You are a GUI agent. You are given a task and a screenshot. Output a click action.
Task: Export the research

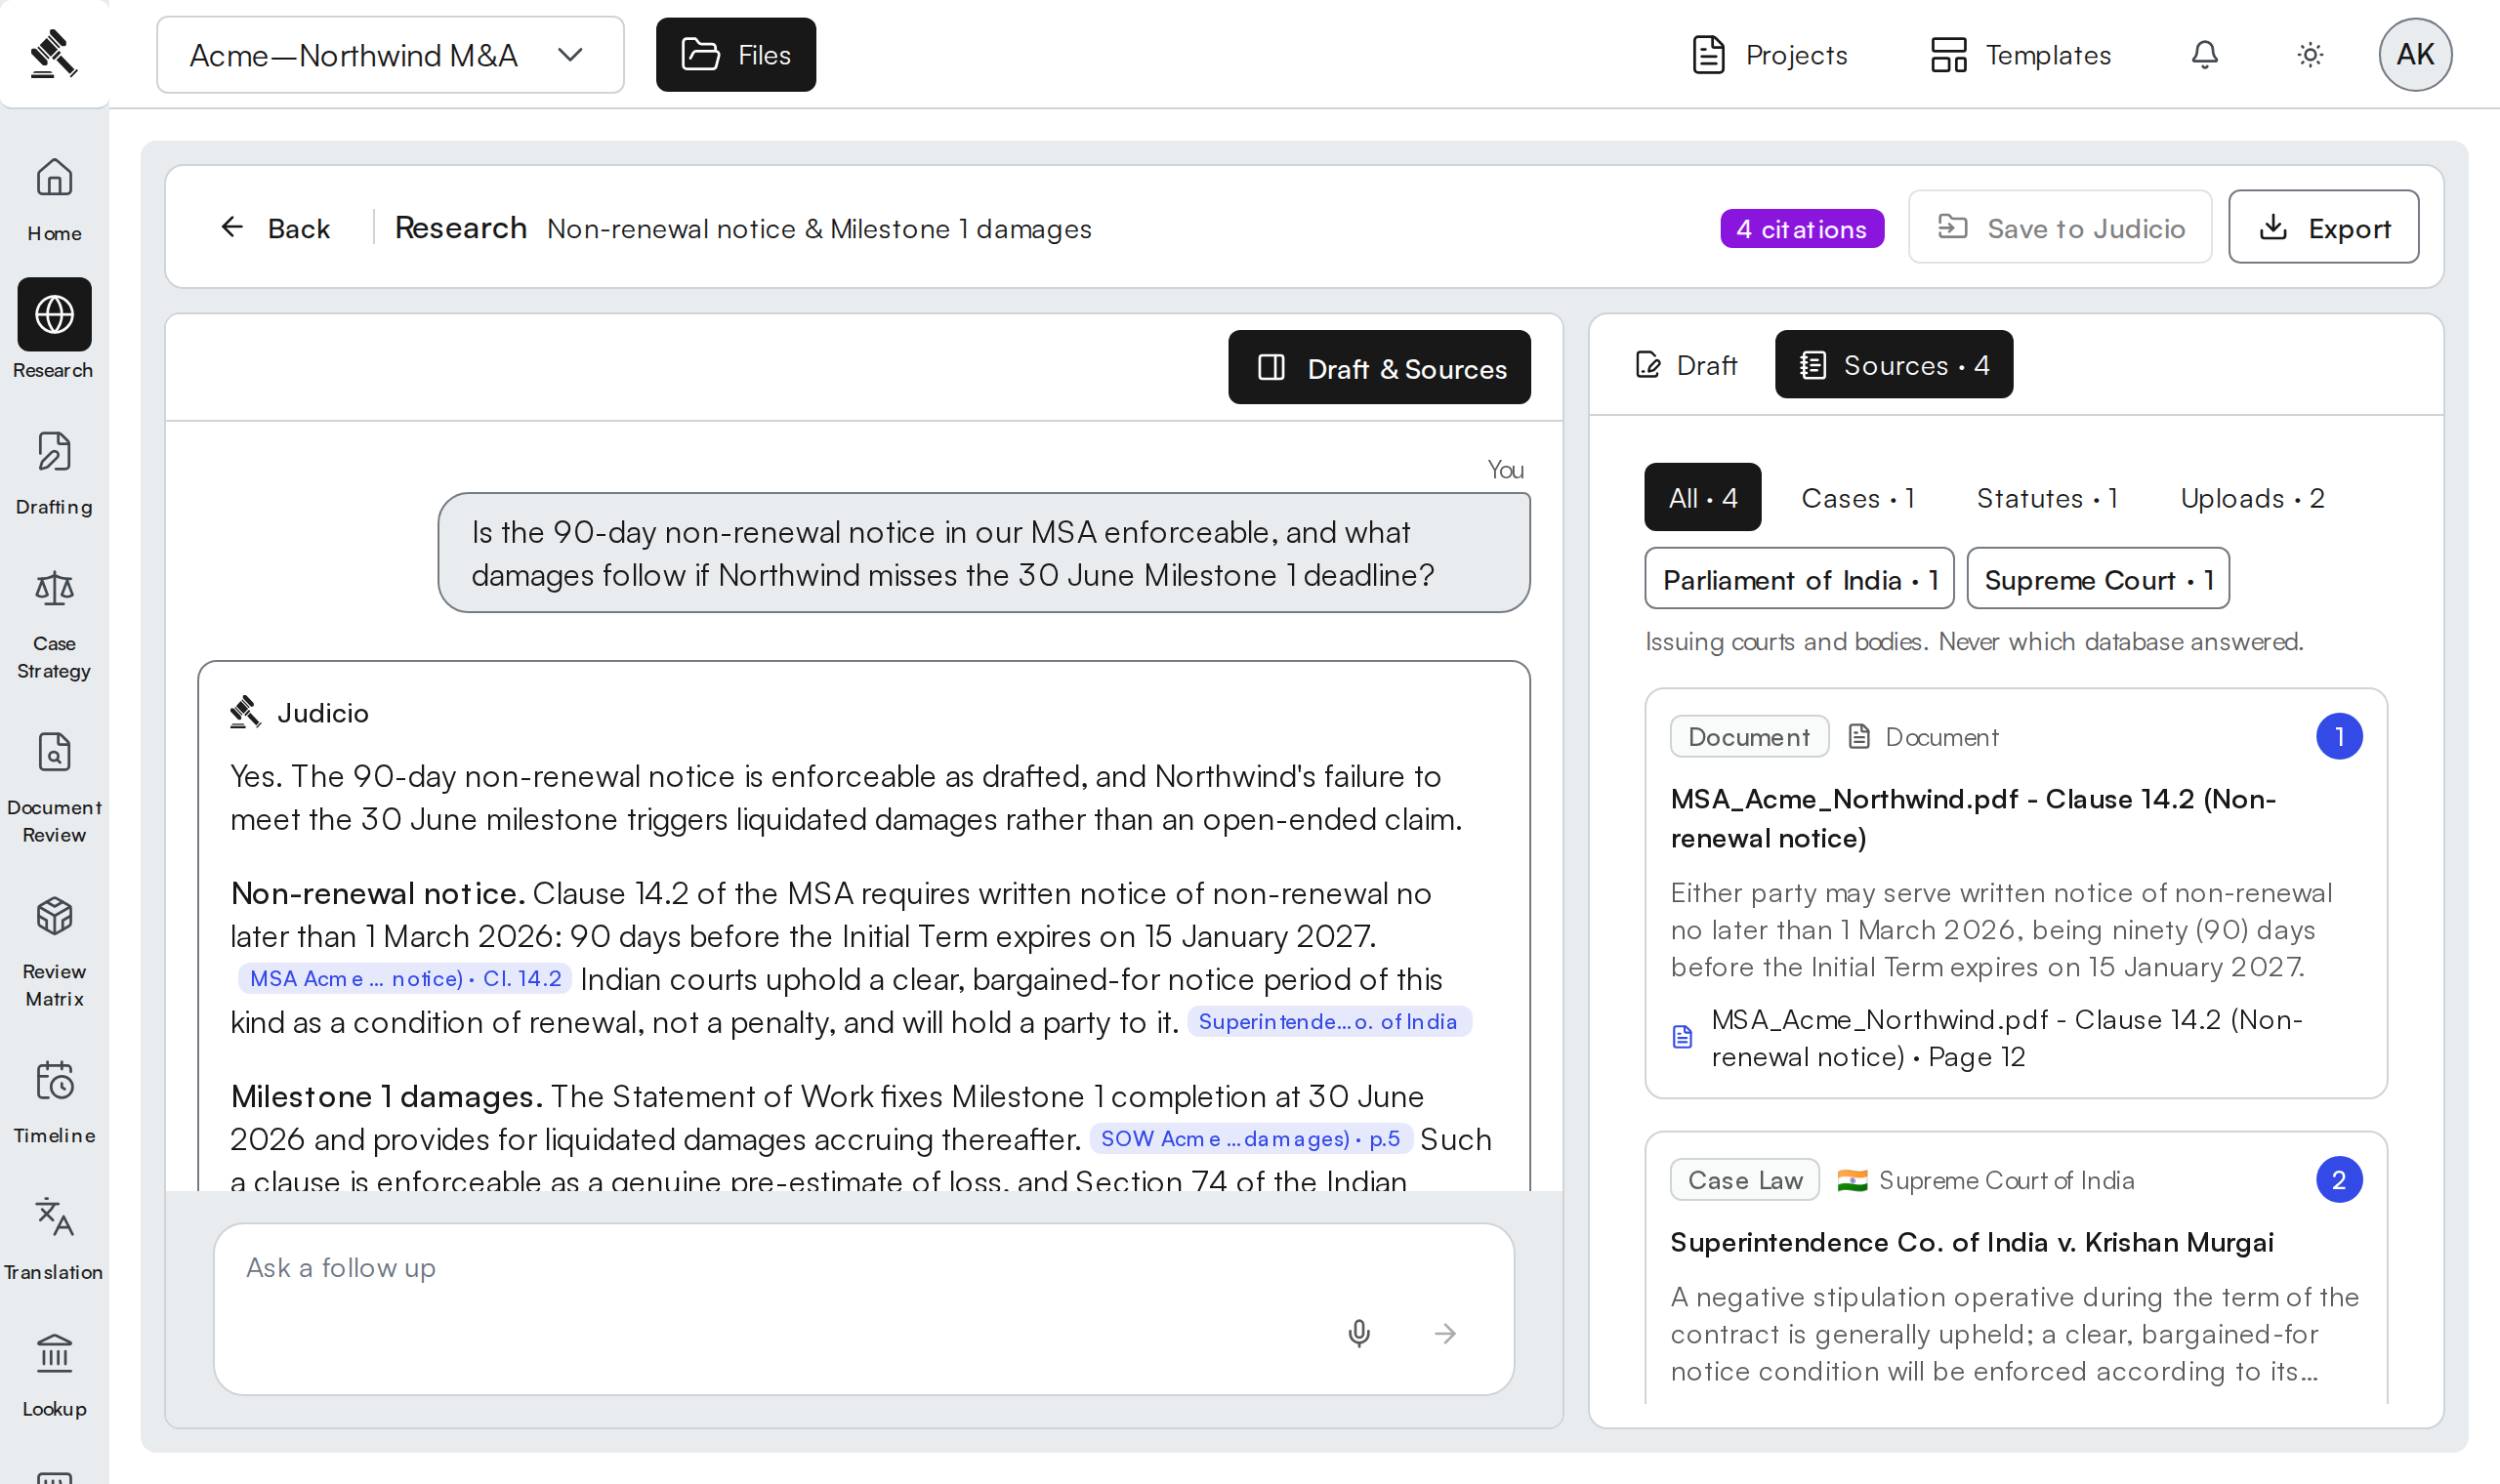[2324, 227]
